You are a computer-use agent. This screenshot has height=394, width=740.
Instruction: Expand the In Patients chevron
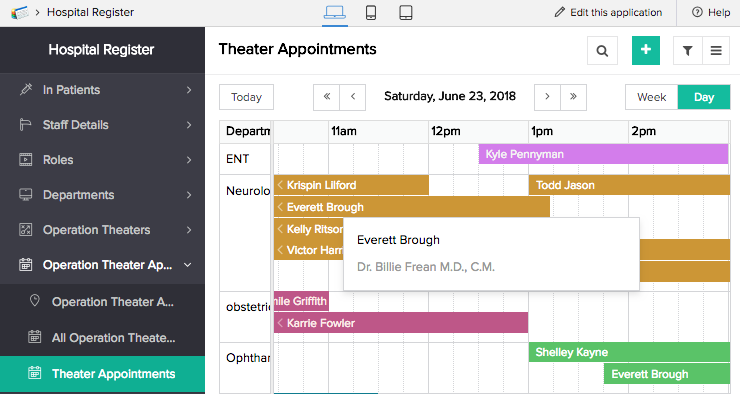pyautogui.click(x=189, y=90)
